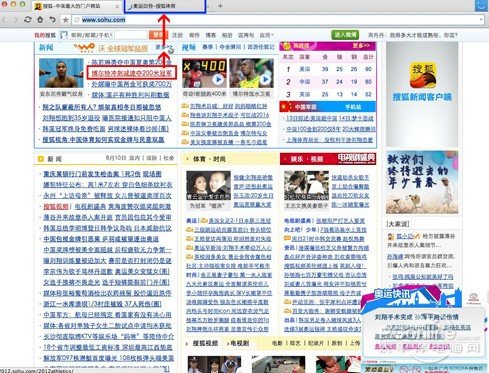Go forward with the right arrow button
This screenshot has width=489, height=373.
pyautogui.click(x=15, y=20)
